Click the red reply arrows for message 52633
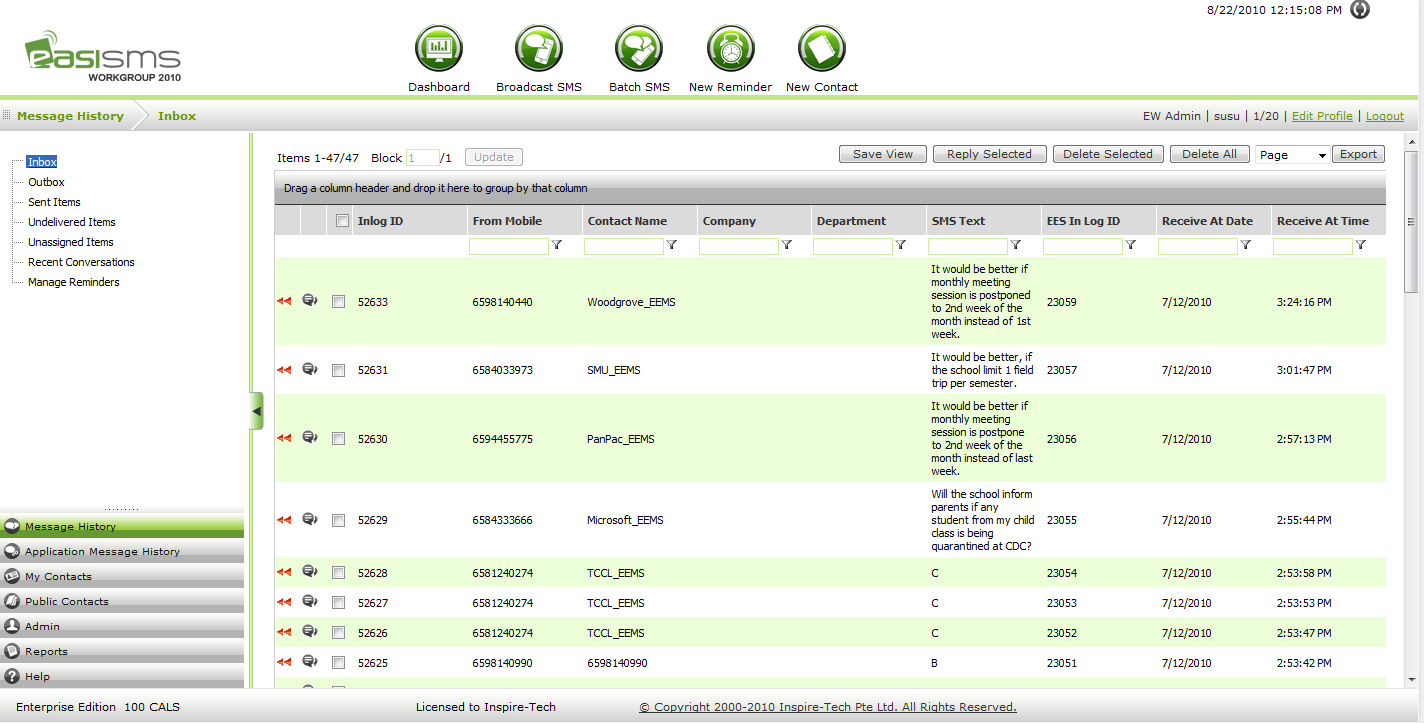Screen dimensions: 1424x723 click(284, 301)
